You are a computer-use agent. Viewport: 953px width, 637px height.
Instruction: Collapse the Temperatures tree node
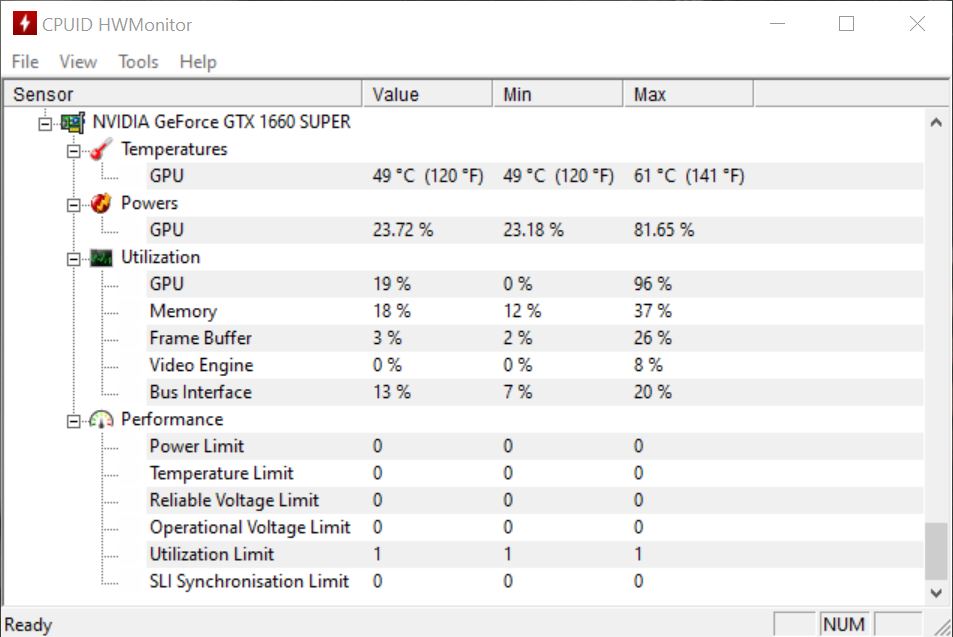73,150
